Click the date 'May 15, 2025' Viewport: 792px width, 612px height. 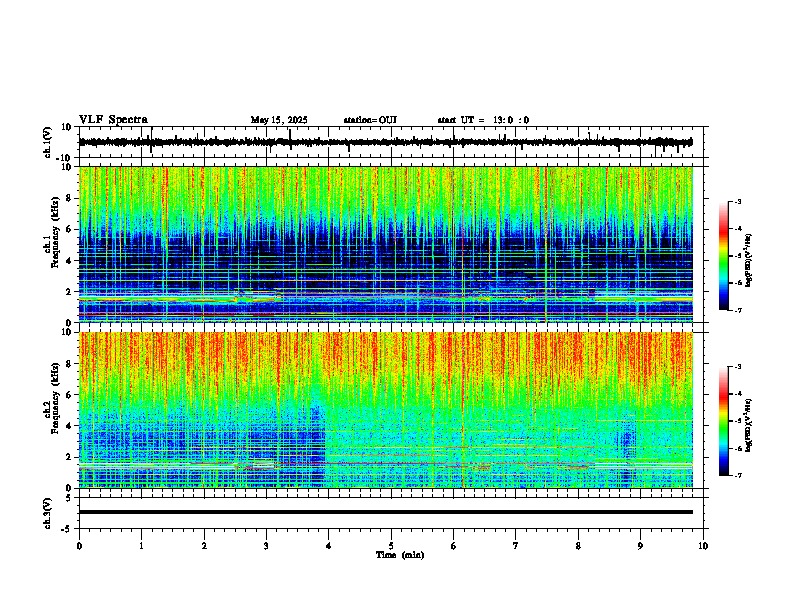(279, 120)
